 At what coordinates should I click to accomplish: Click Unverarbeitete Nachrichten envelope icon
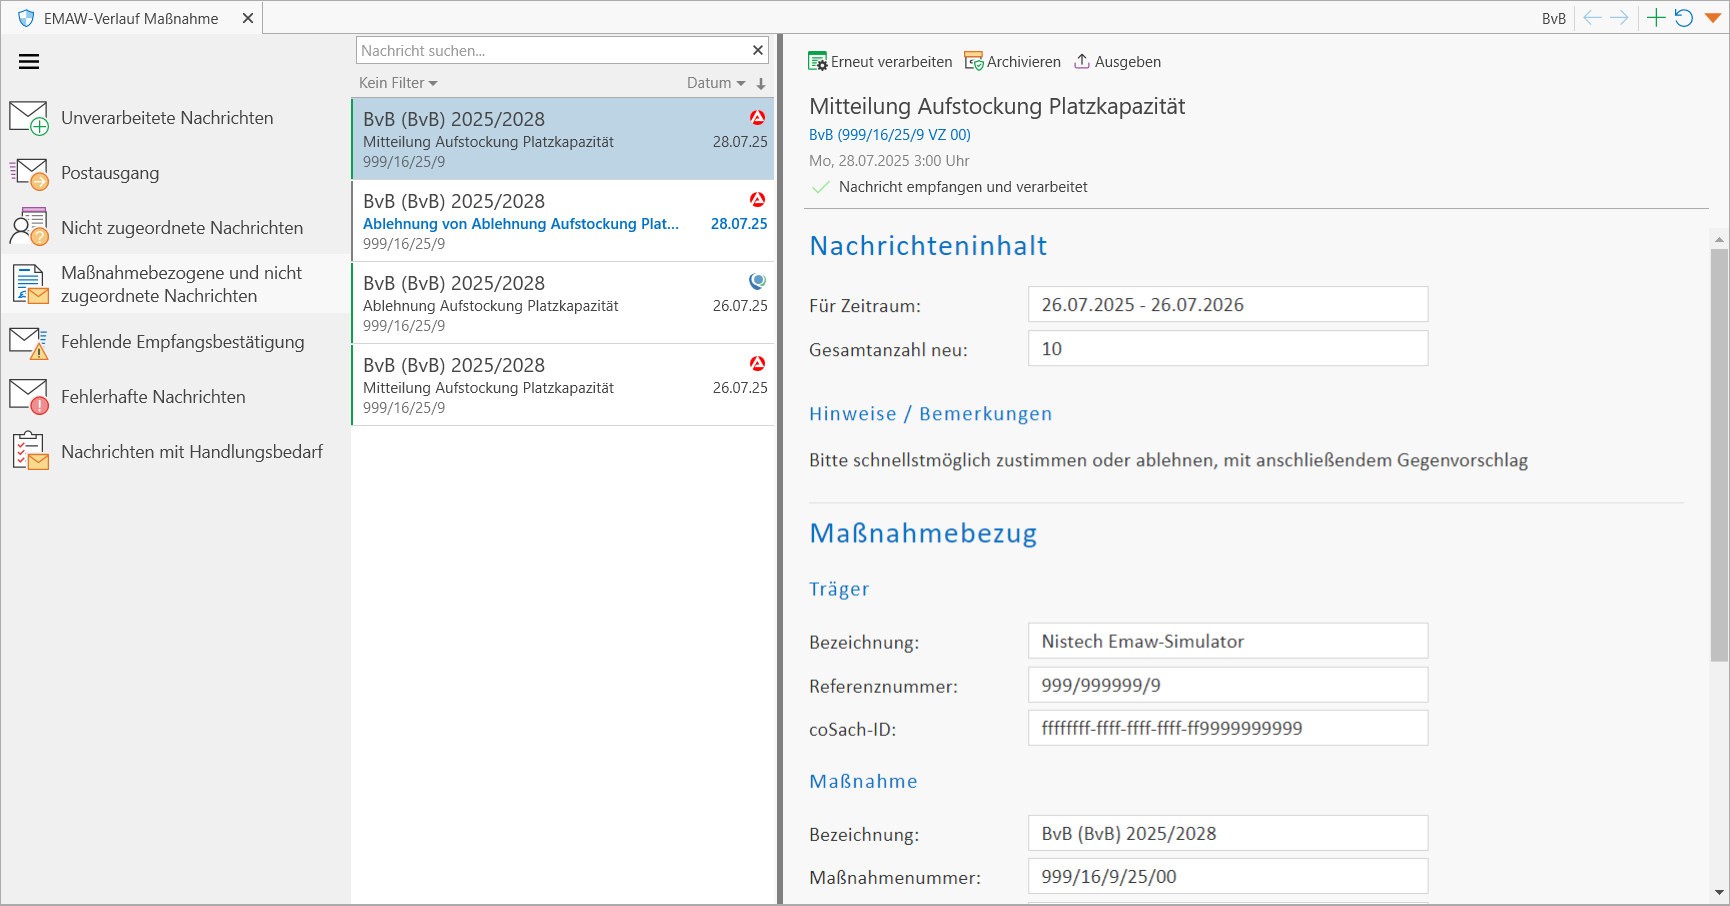coord(29,118)
